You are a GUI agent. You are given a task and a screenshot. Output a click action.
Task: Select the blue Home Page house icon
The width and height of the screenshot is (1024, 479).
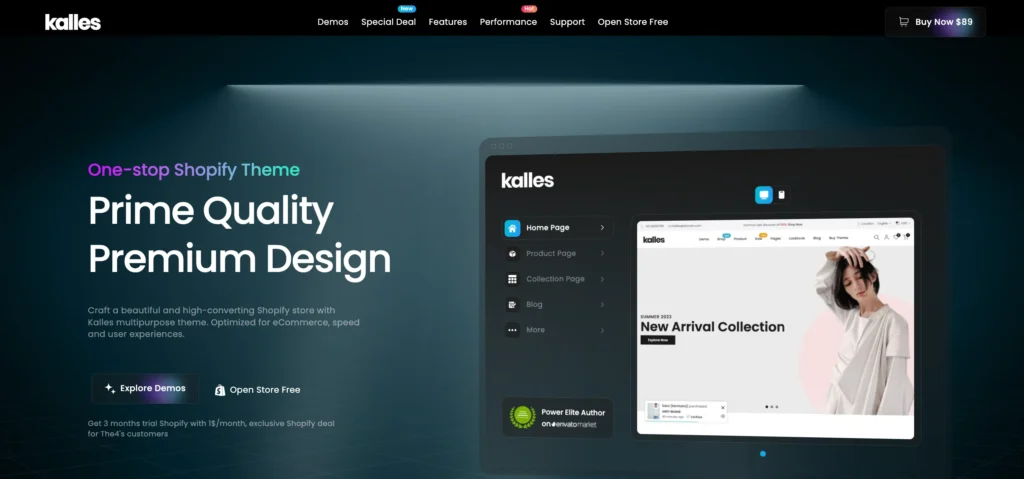pyautogui.click(x=512, y=228)
